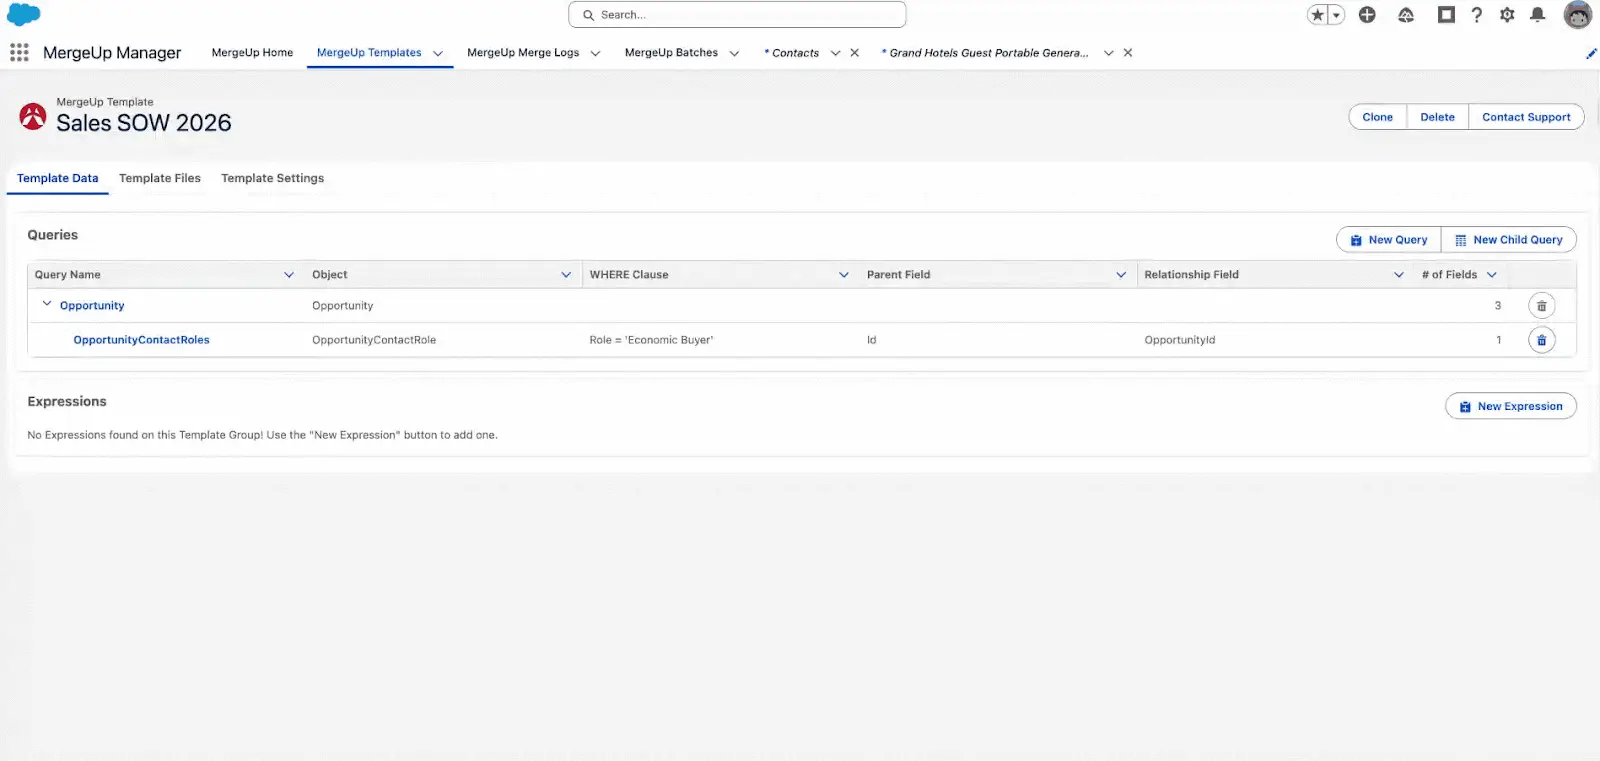1600x761 pixels.
Task: Click the edit navigation pencil icon
Action: pos(1591,54)
